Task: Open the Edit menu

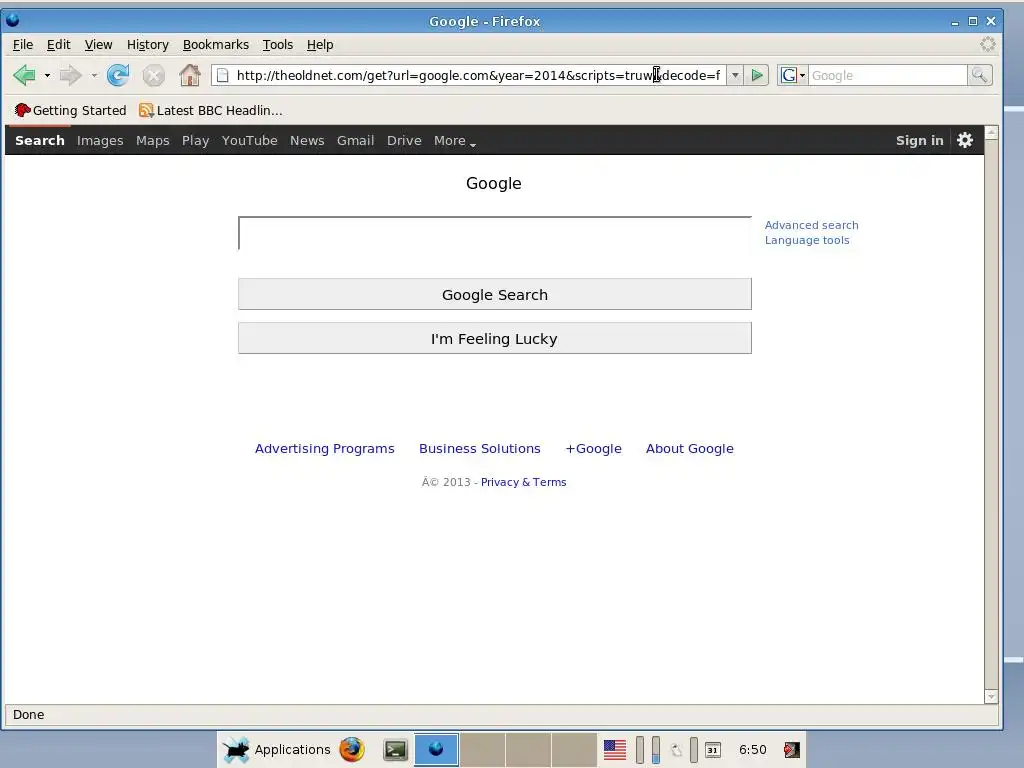Action: (58, 44)
